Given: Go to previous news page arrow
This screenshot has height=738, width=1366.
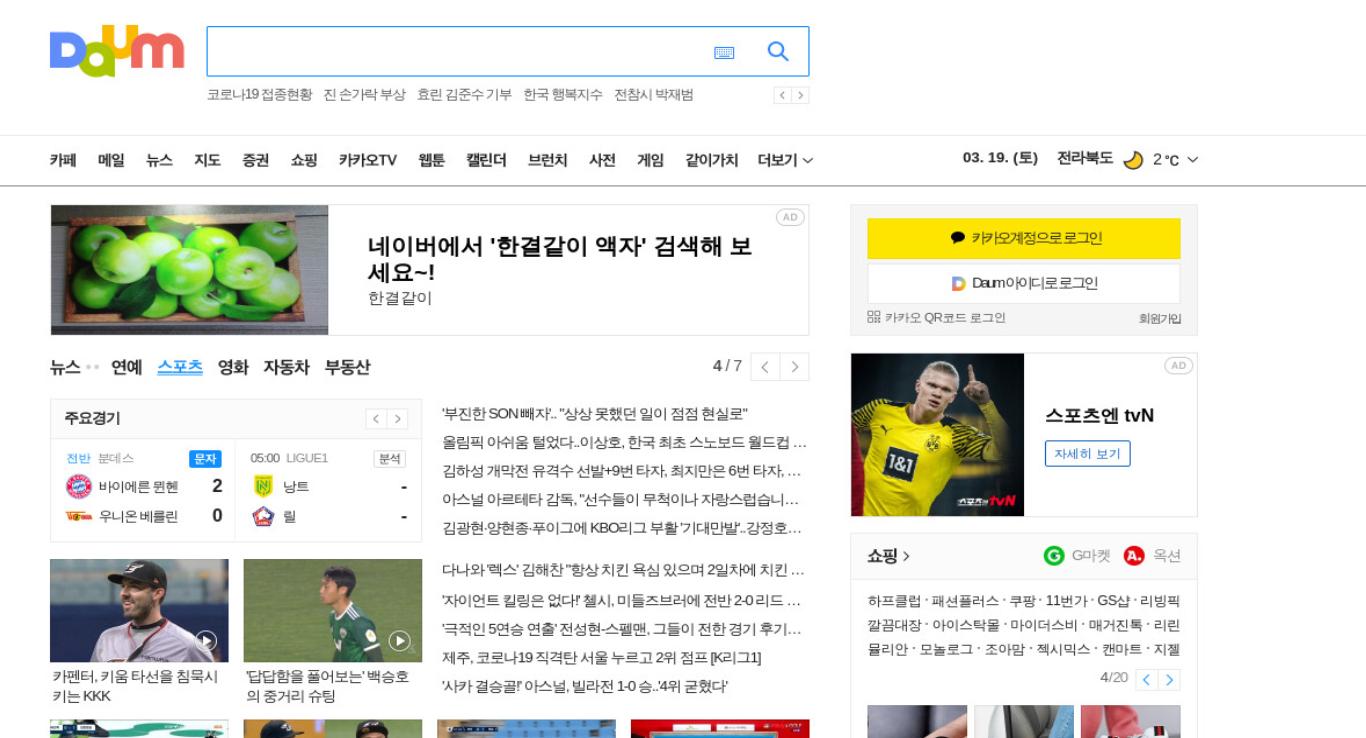Looking at the screenshot, I should (x=765, y=367).
